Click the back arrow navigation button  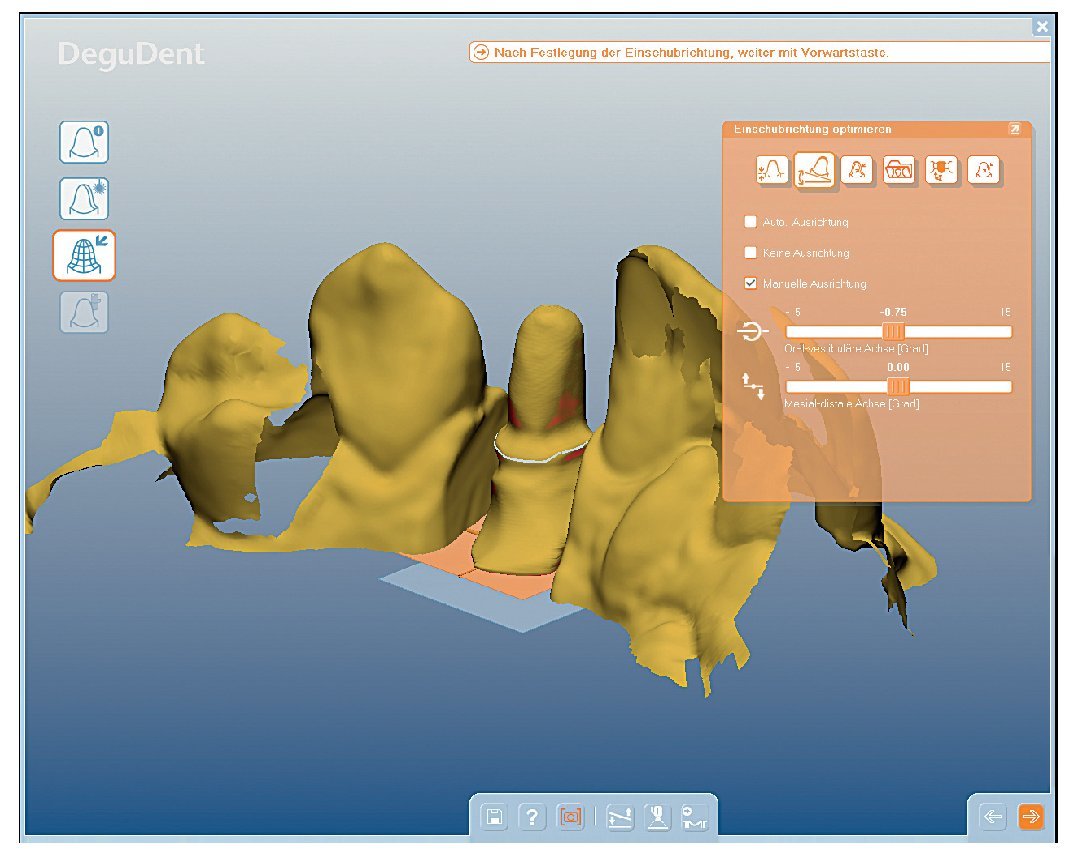click(992, 816)
